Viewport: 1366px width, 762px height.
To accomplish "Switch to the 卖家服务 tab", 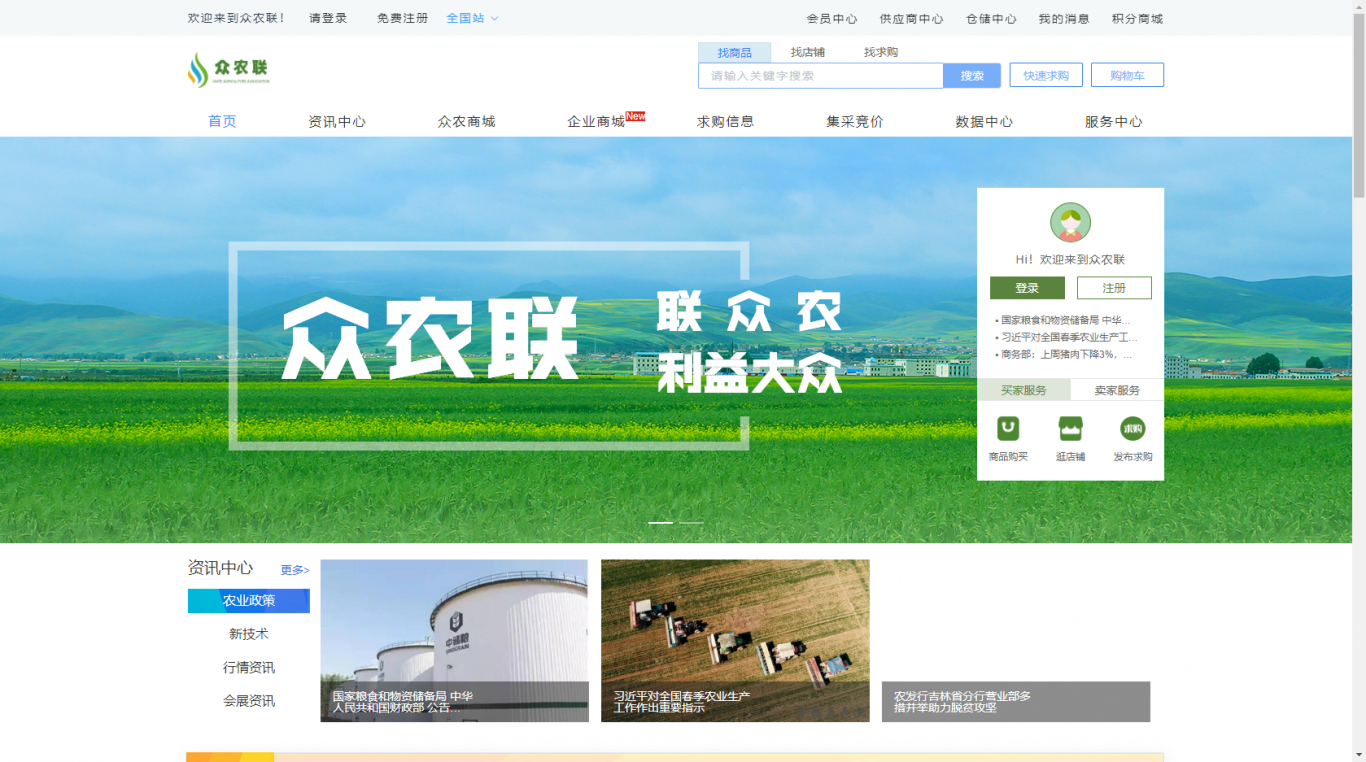I will click(1117, 390).
